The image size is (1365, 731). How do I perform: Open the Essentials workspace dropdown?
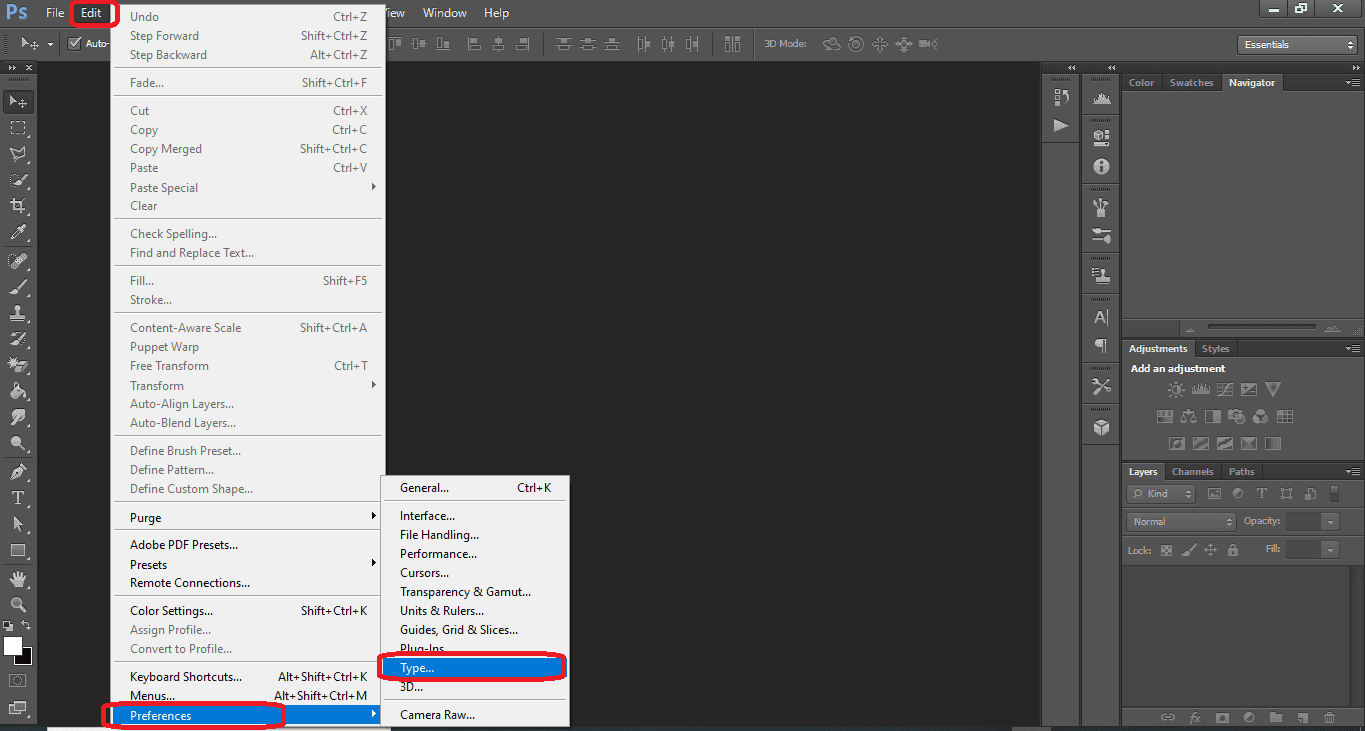click(1297, 44)
